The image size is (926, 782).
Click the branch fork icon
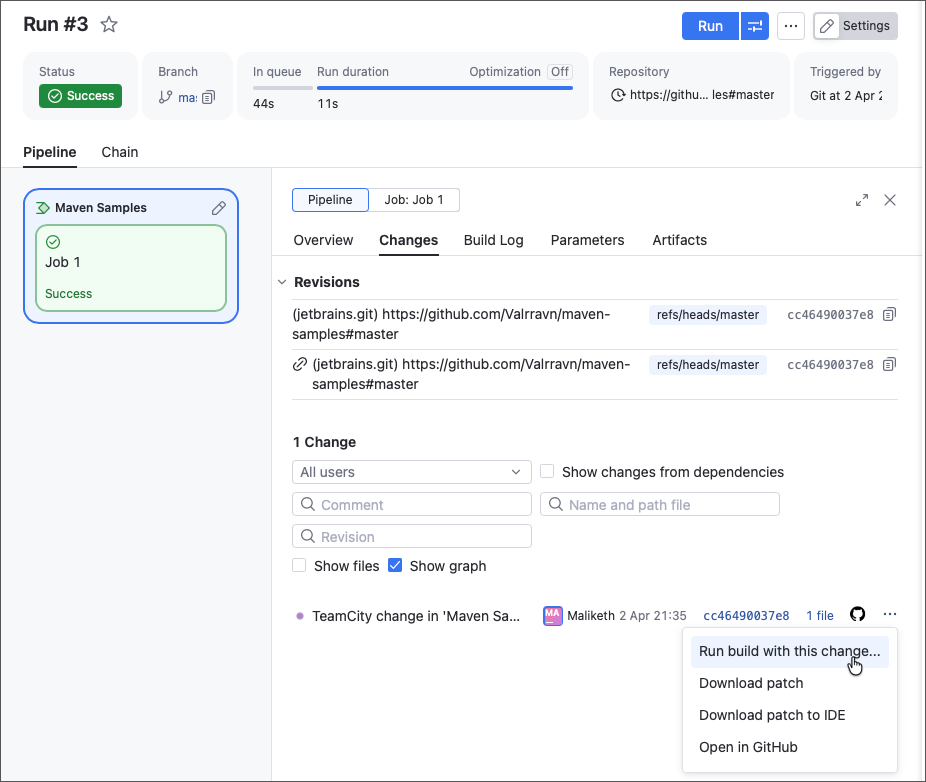tap(165, 97)
